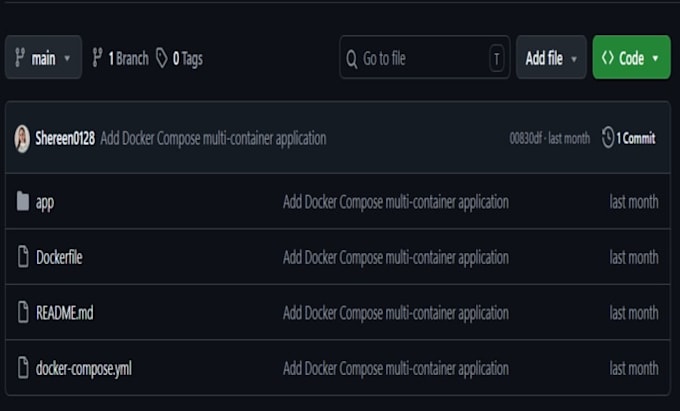Click the Shereen0128 avatar thumbnail
The width and height of the screenshot is (680, 411).
(x=22, y=139)
